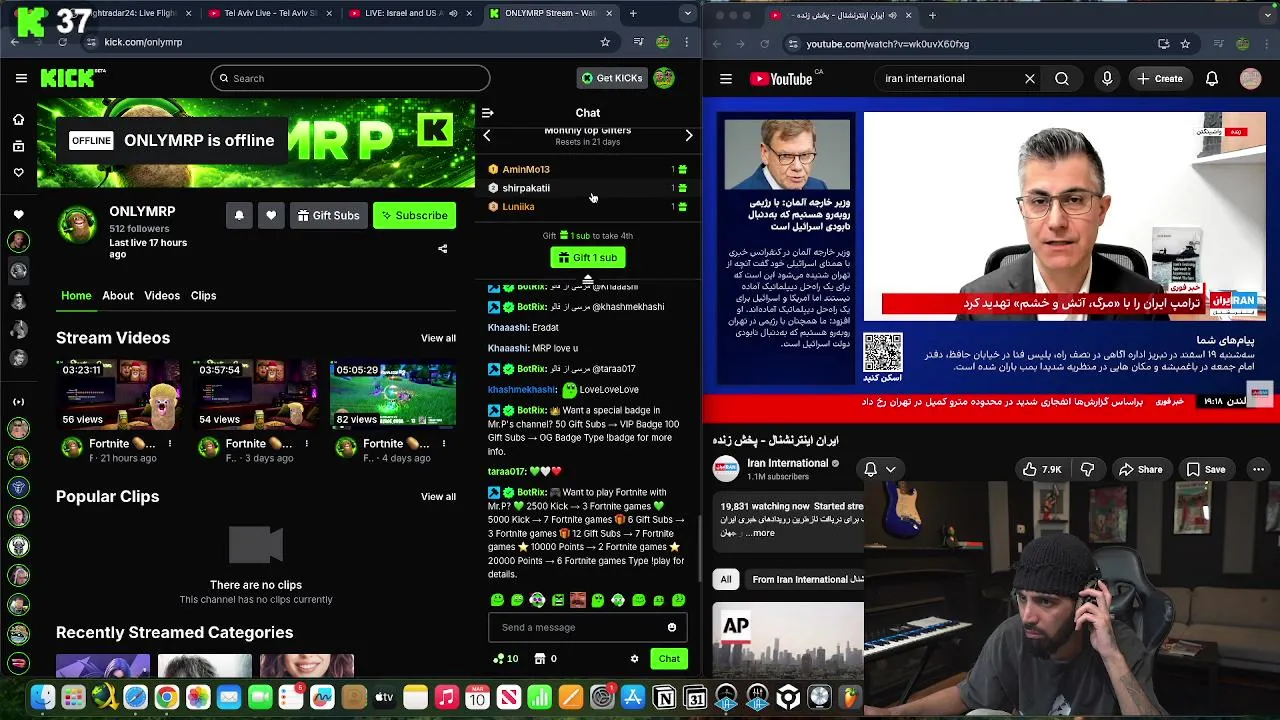Toggle notification bell for ONLYMRP

(x=239, y=215)
